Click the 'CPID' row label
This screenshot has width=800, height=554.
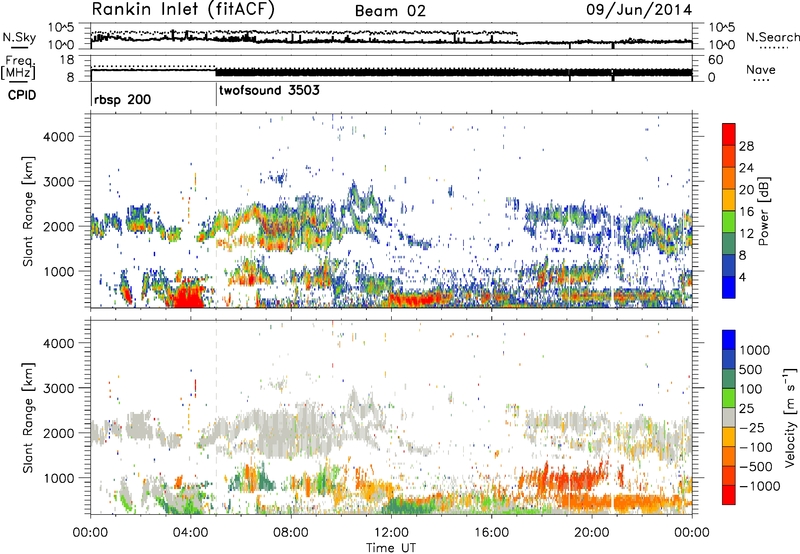point(22,95)
